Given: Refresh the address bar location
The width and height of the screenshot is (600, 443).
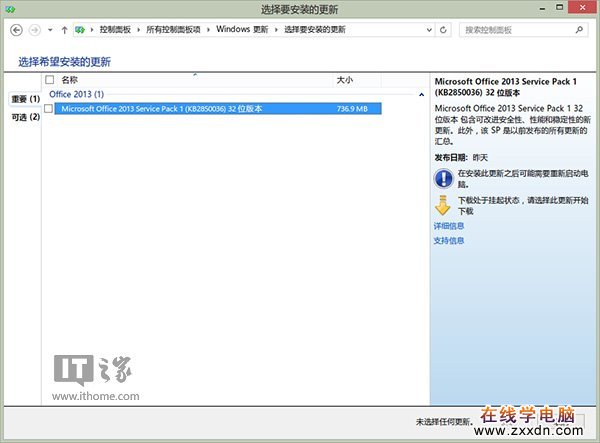Looking at the screenshot, I should pyautogui.click(x=443, y=30).
